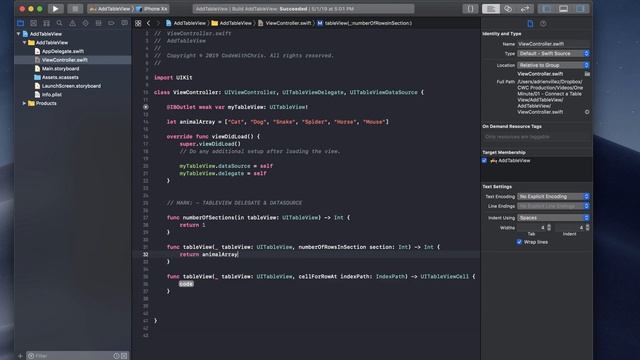Toggle the Inspectors panel
Viewport: 640px width, 360px height.
point(580,9)
